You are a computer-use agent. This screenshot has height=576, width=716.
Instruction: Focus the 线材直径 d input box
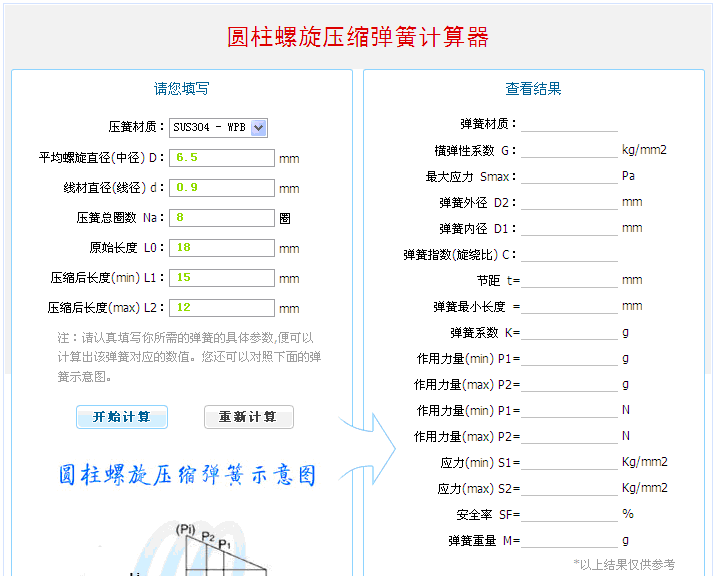point(222,188)
